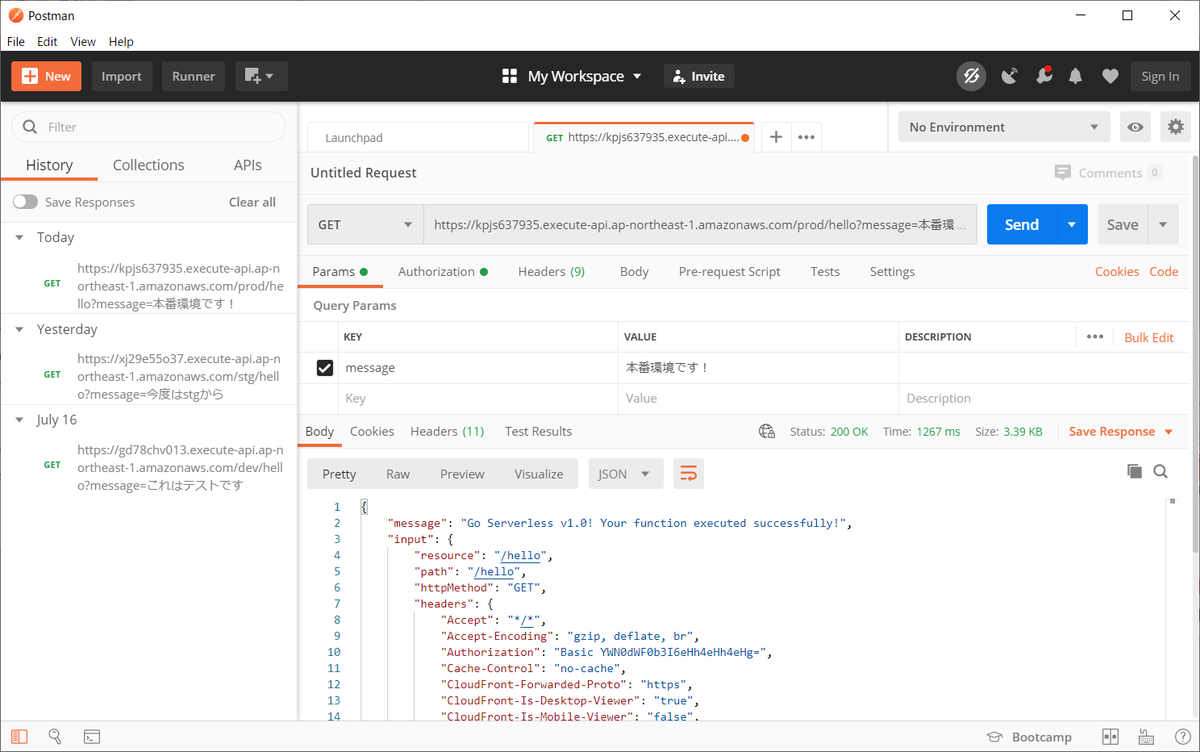Viewport: 1200px width, 752px height.
Task: Open the File menu
Action: tap(16, 42)
